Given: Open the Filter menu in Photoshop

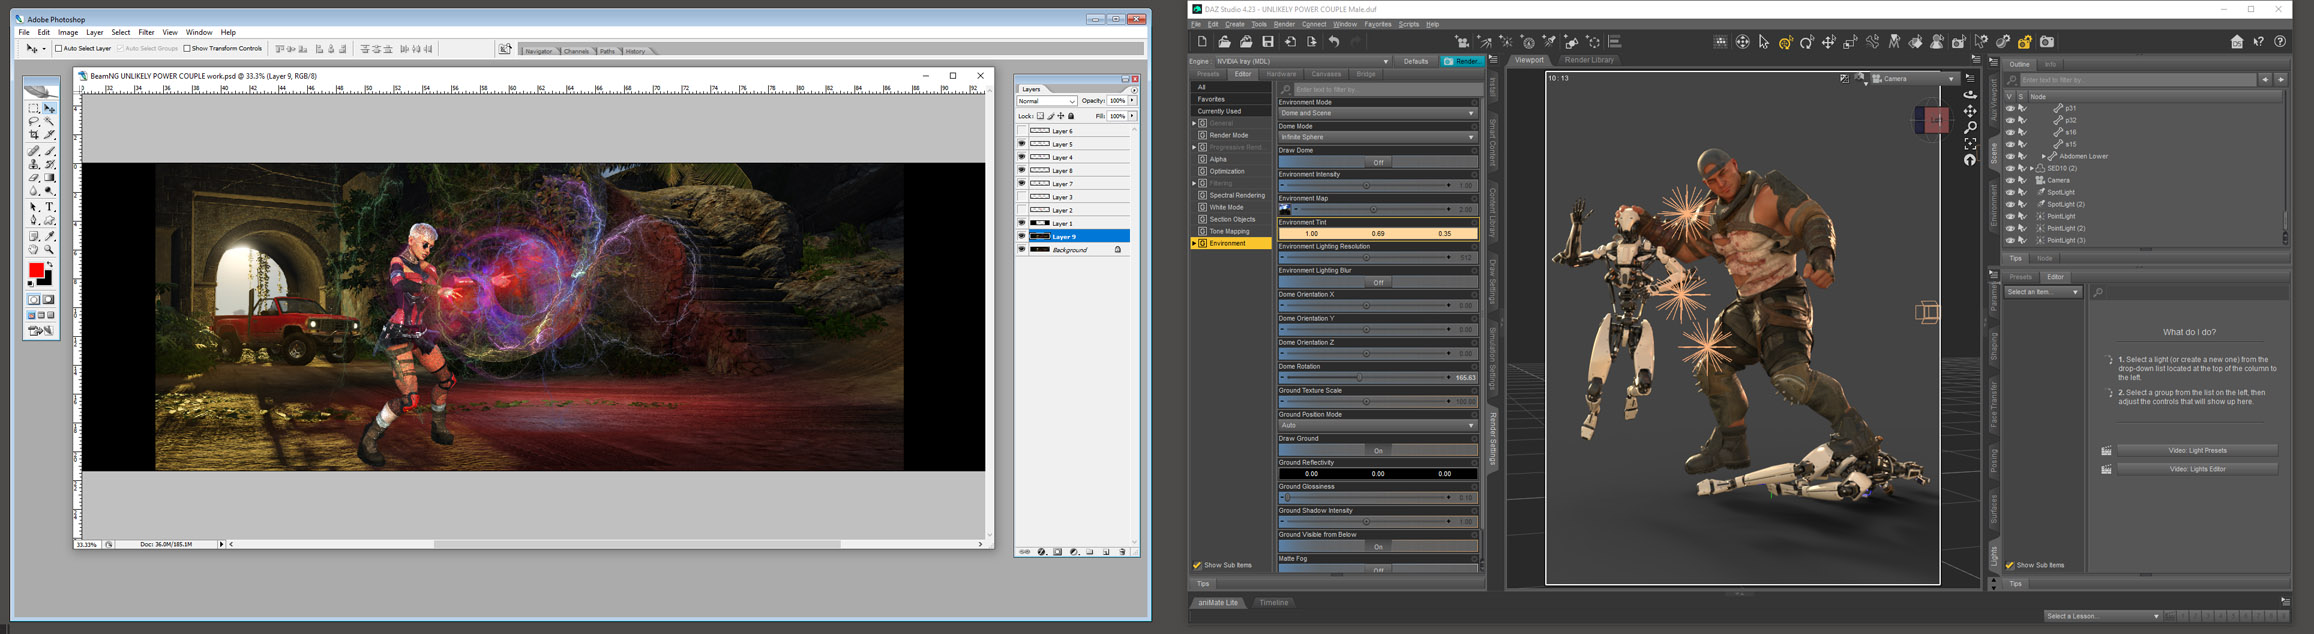Looking at the screenshot, I should [x=146, y=32].
